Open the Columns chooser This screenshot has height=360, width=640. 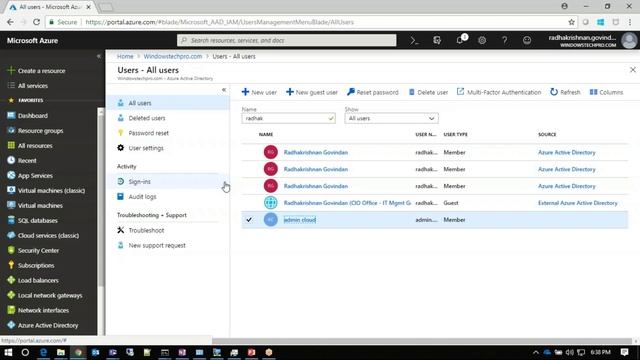coord(606,92)
